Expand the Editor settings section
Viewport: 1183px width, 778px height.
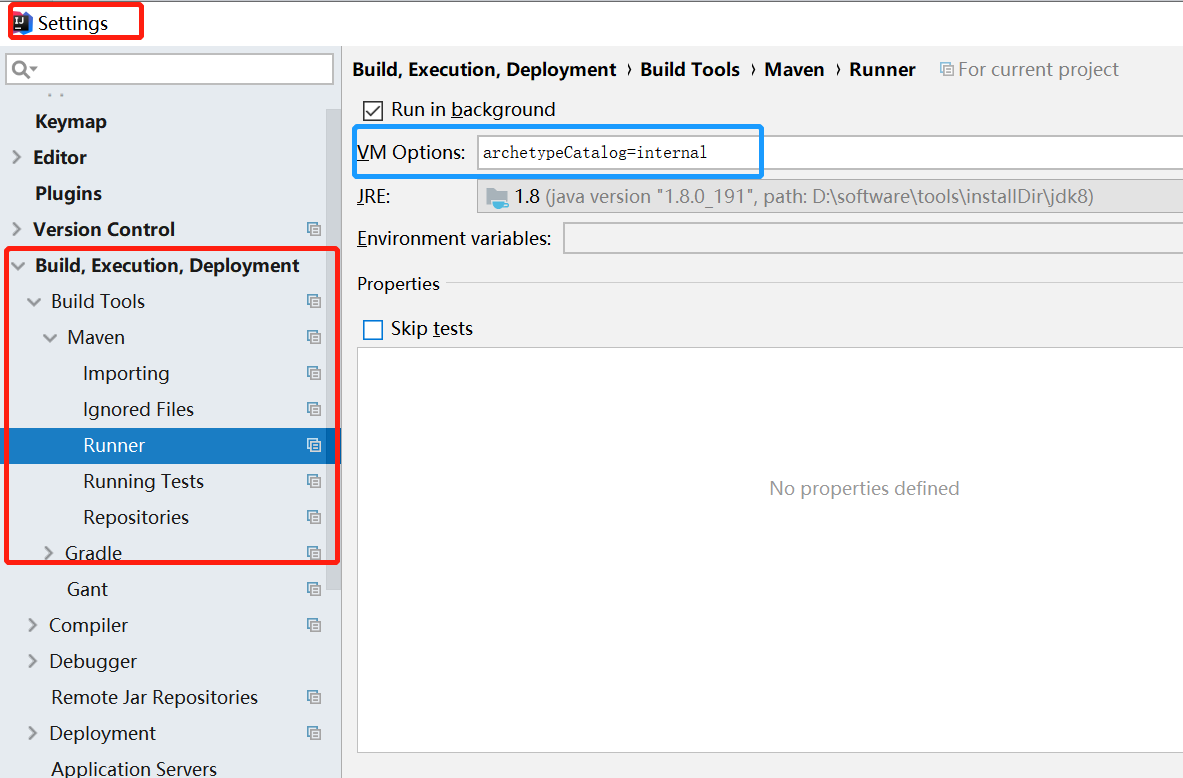17,157
